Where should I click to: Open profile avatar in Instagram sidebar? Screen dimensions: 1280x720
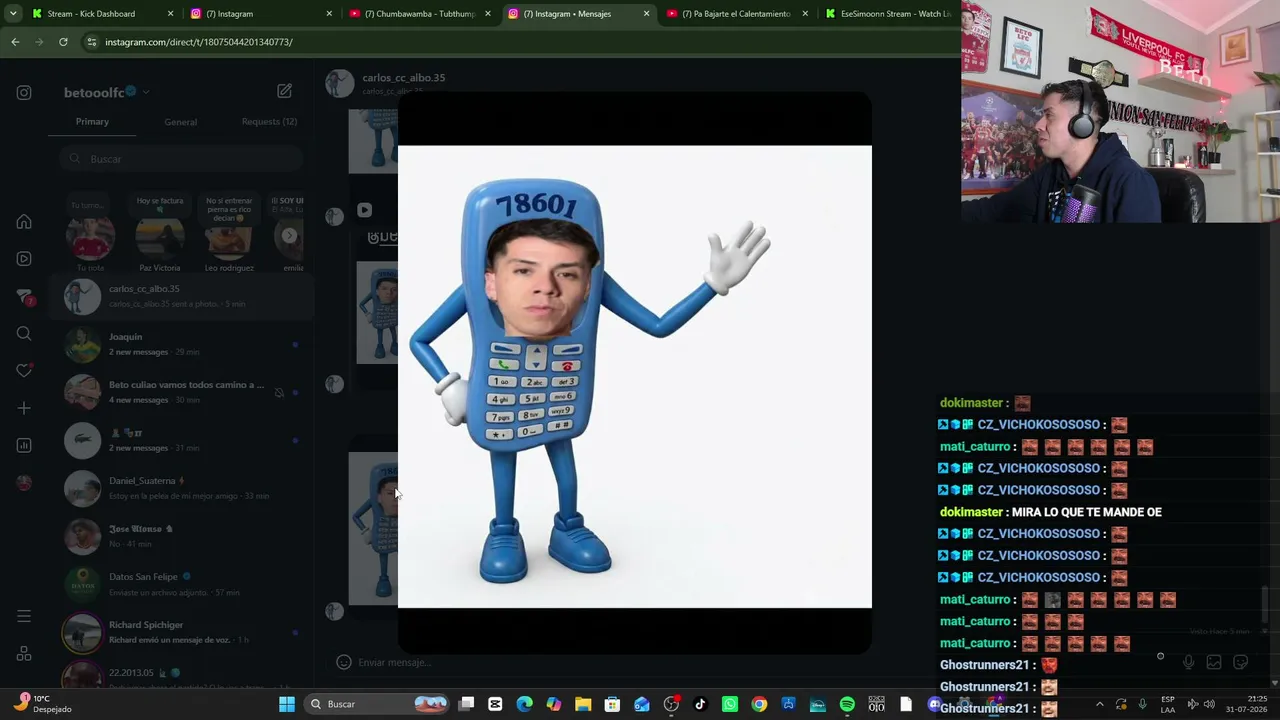coord(24,483)
